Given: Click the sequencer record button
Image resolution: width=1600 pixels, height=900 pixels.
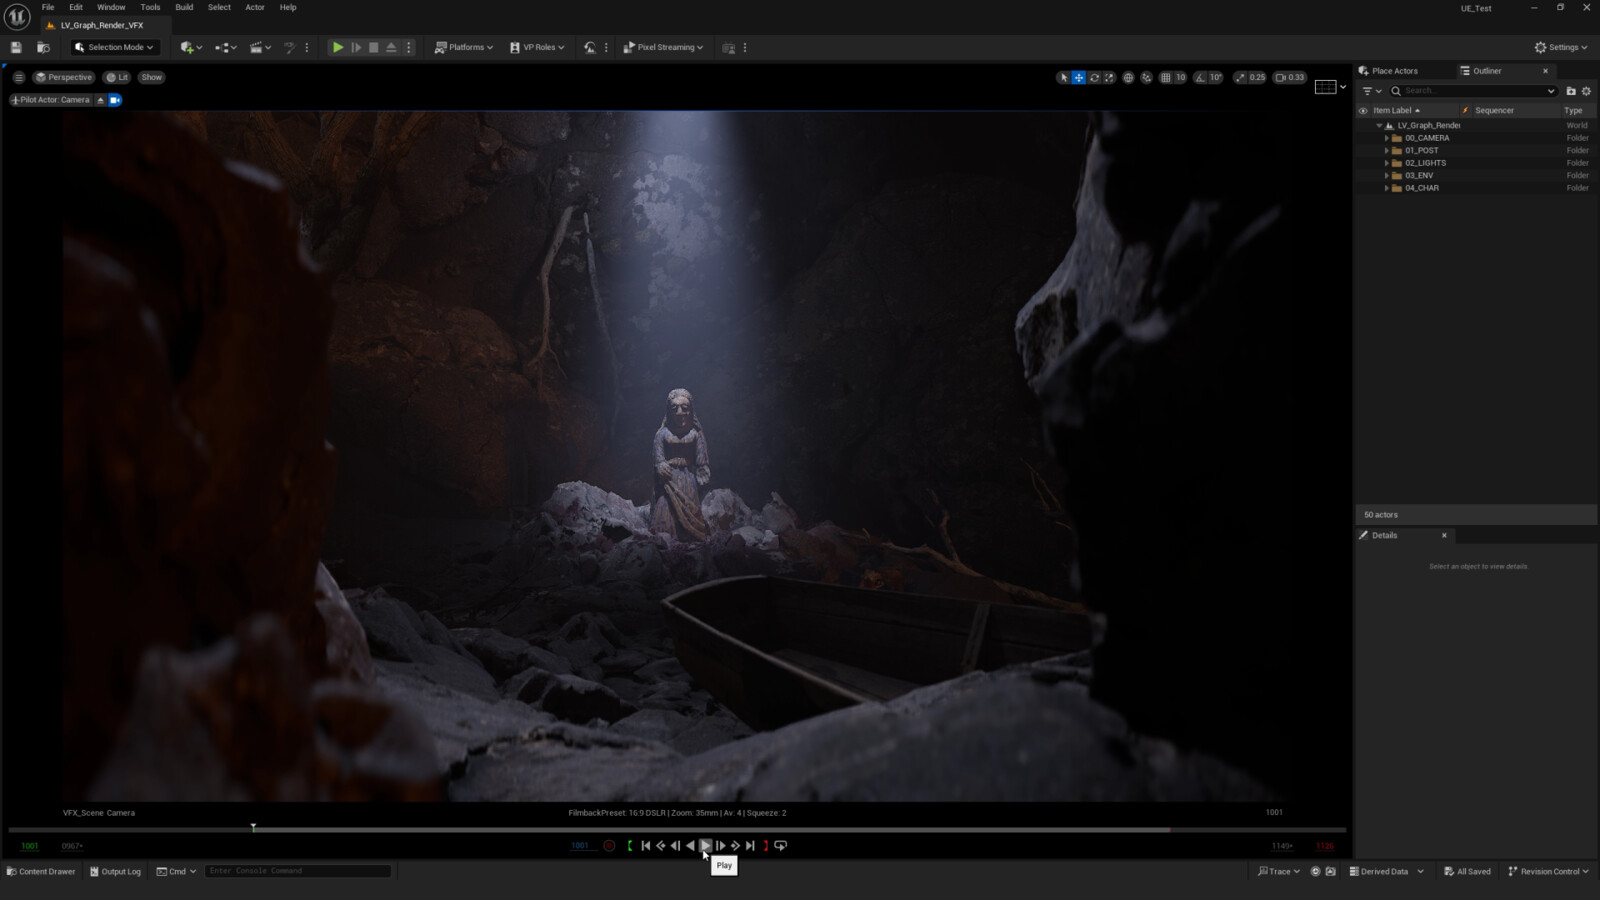Looking at the screenshot, I should click(x=609, y=846).
